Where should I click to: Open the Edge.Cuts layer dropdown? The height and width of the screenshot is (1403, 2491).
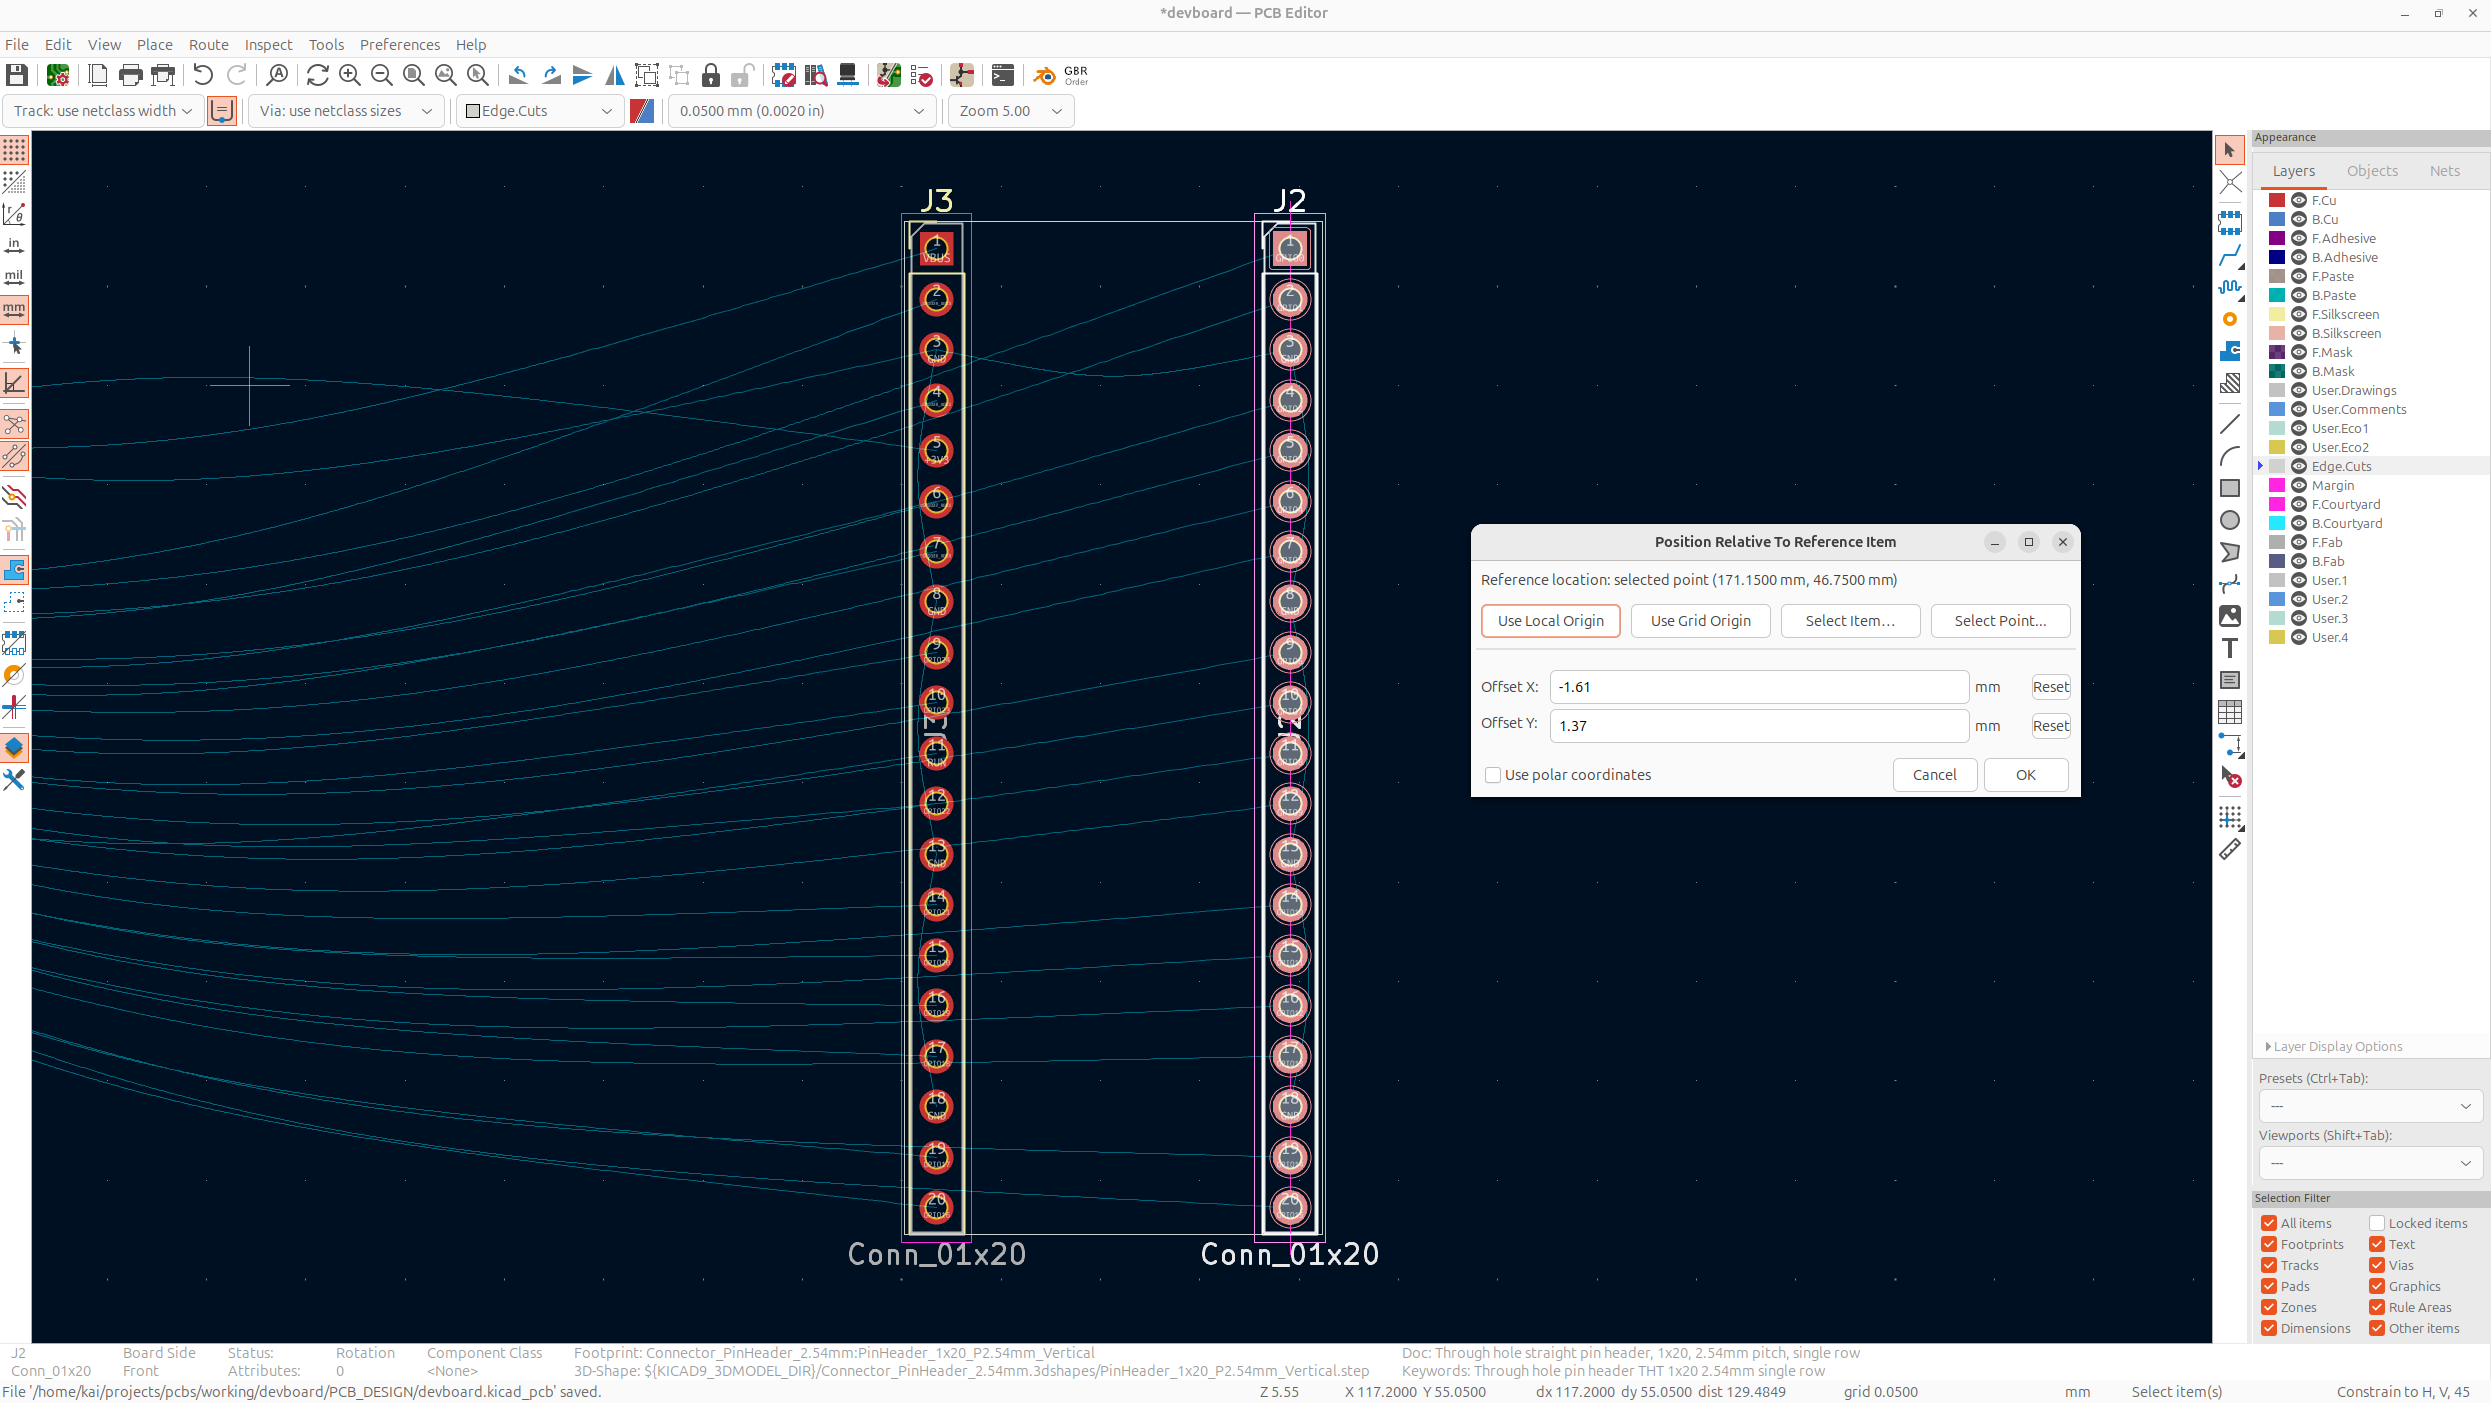[x=540, y=111]
